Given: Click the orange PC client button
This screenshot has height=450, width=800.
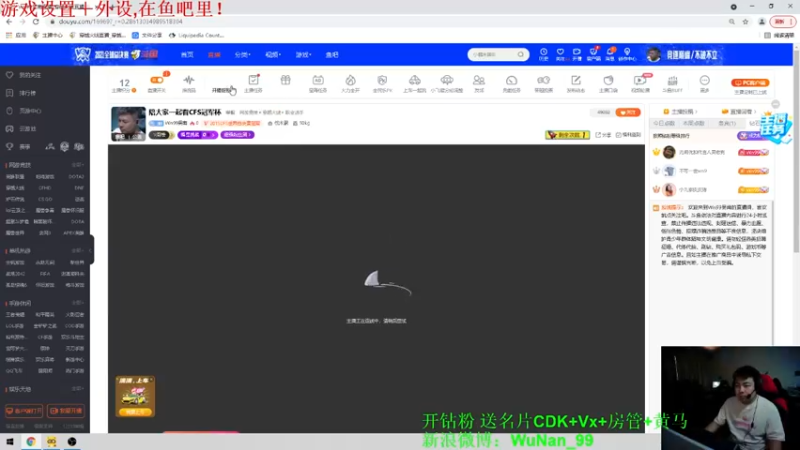Looking at the screenshot, I should click(x=750, y=83).
